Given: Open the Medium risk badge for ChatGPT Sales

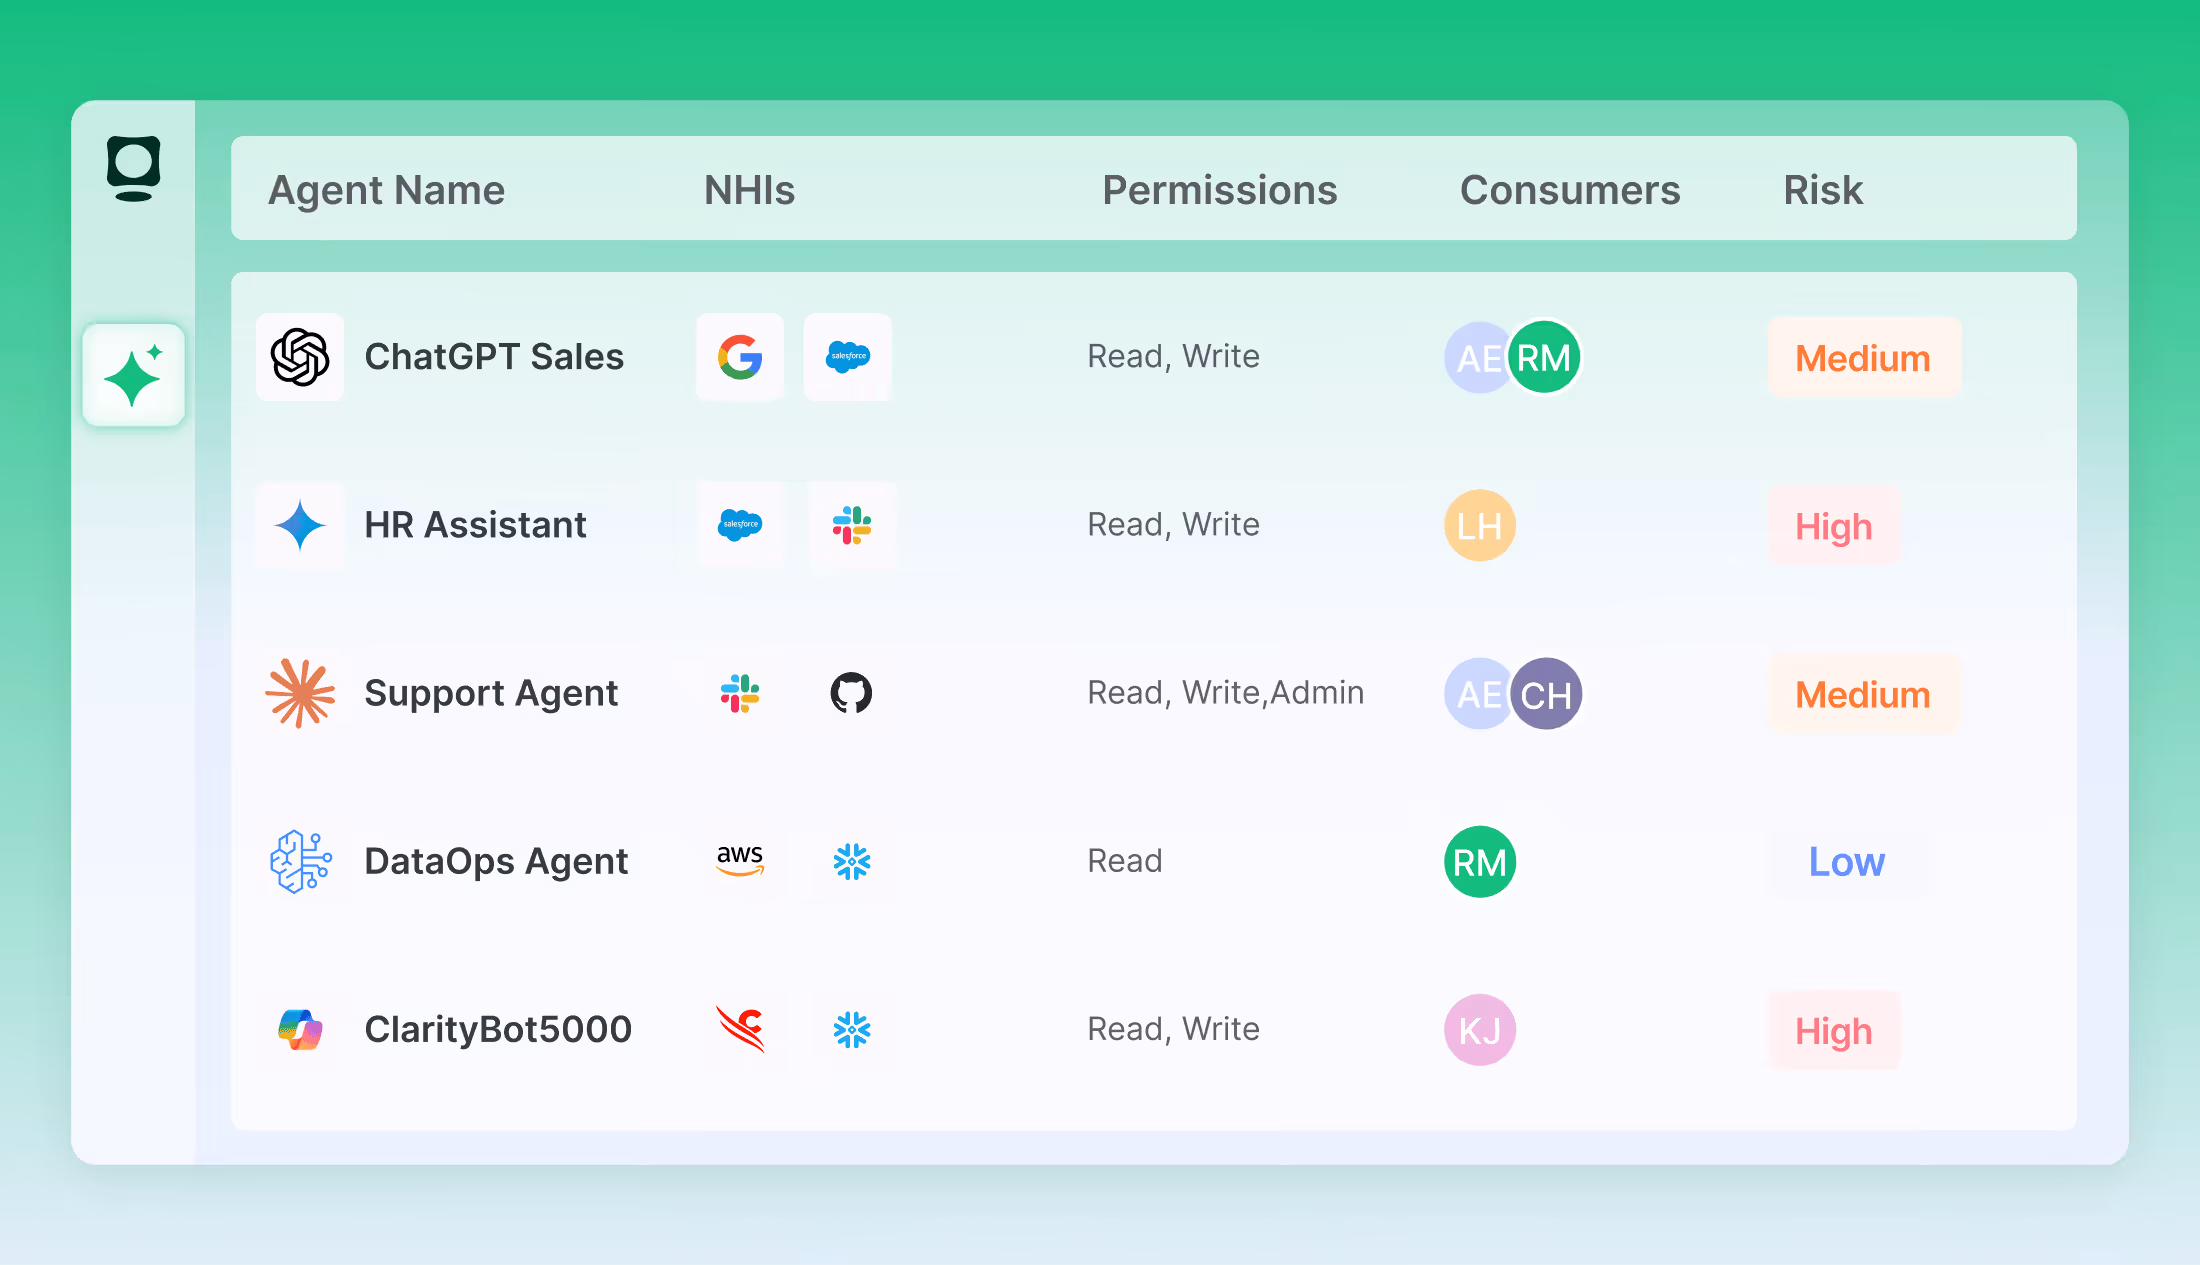Looking at the screenshot, I should (x=1863, y=357).
